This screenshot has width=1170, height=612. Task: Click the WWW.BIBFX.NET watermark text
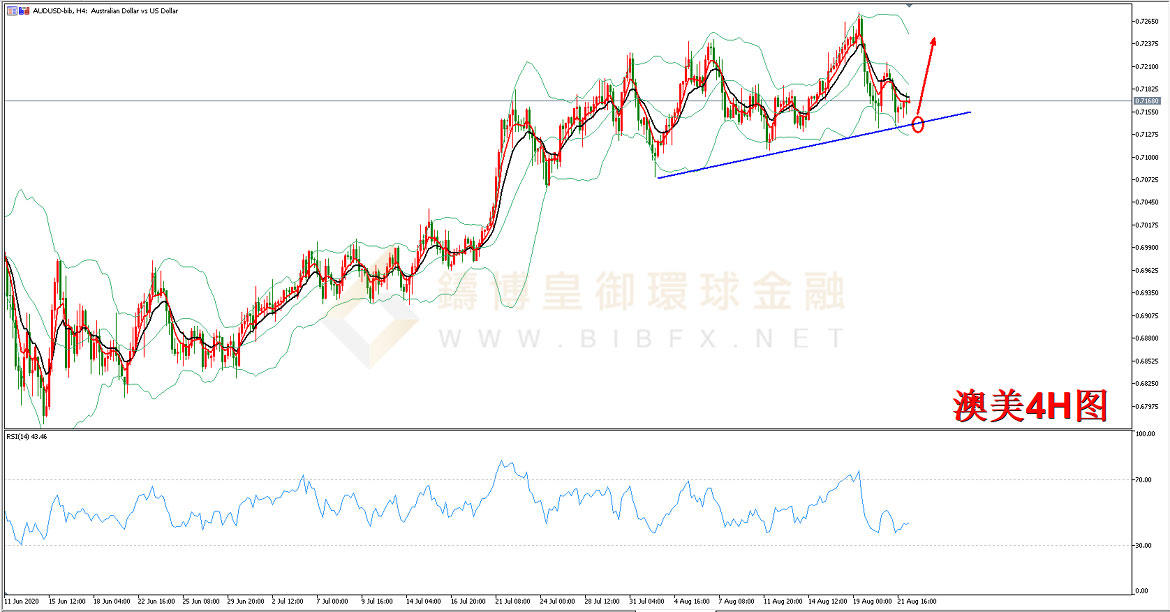coord(638,338)
